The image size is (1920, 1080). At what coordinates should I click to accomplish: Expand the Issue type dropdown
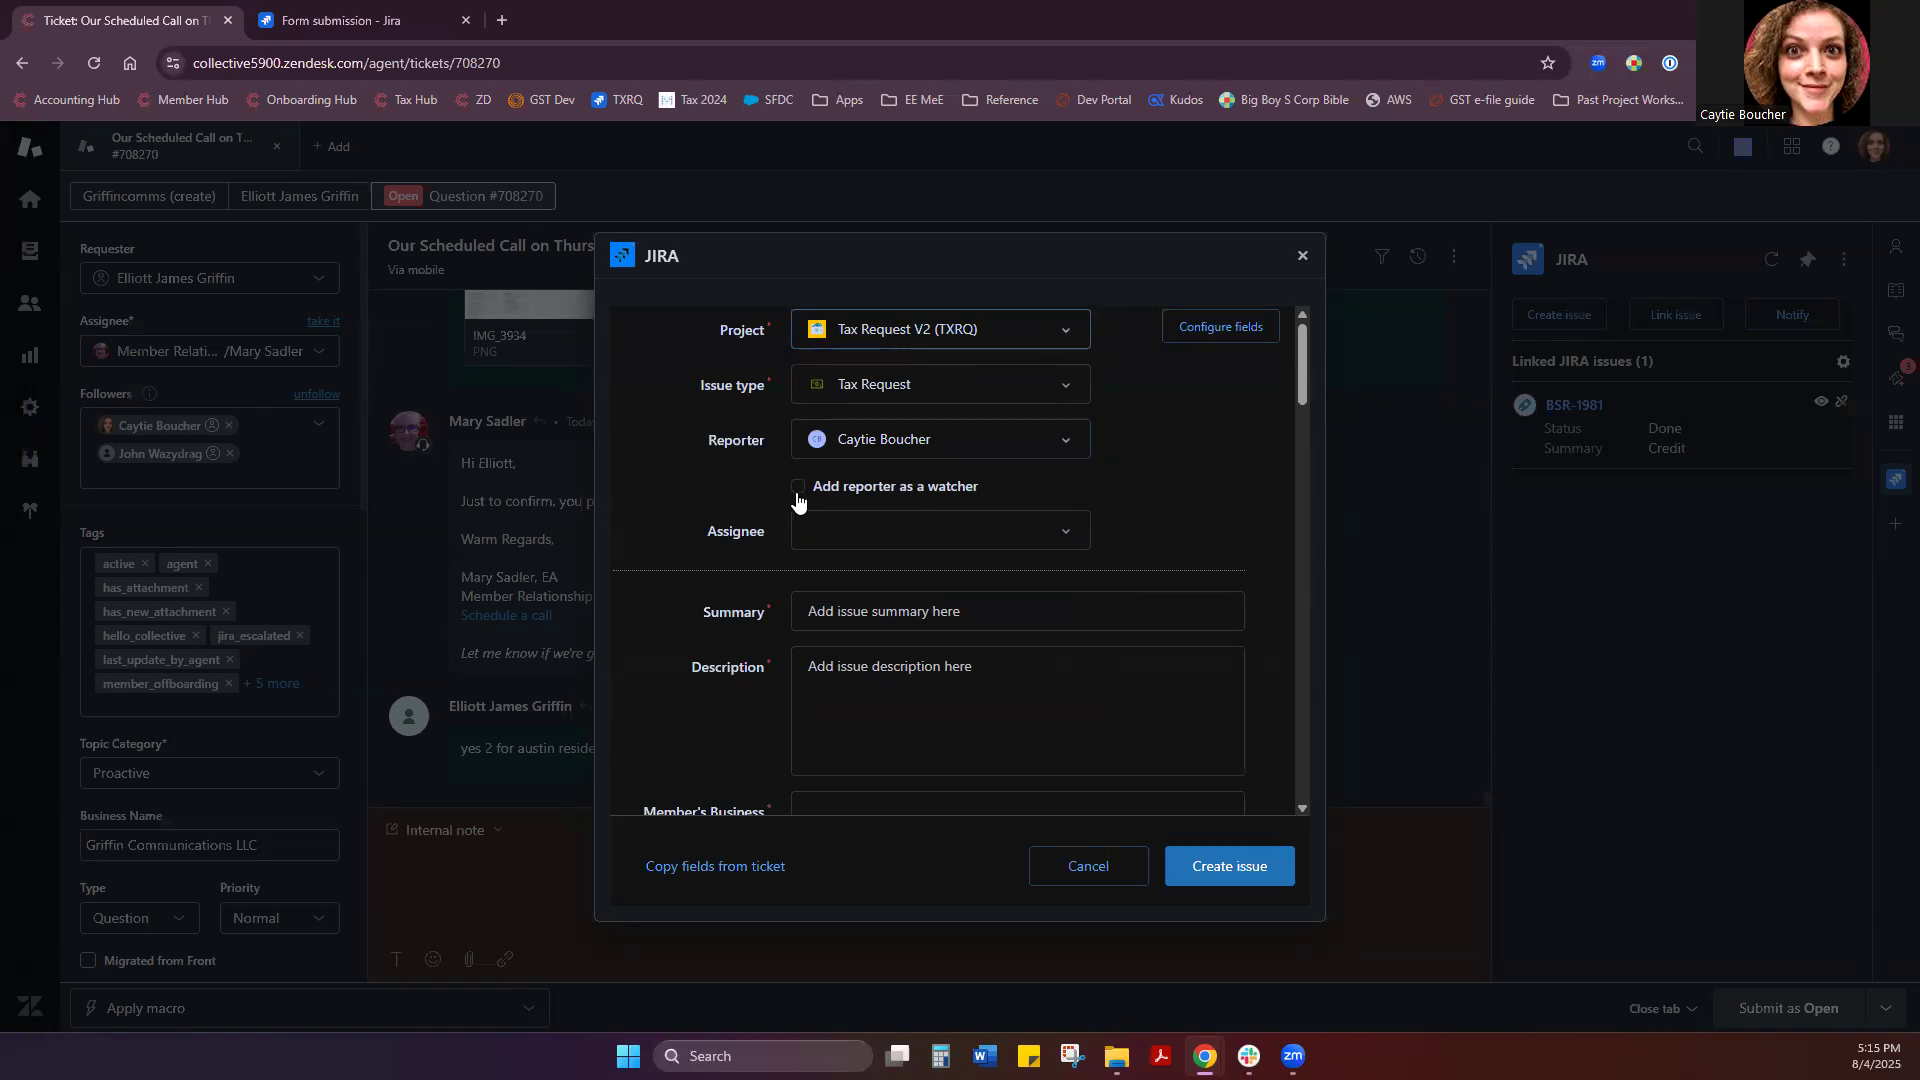click(940, 385)
